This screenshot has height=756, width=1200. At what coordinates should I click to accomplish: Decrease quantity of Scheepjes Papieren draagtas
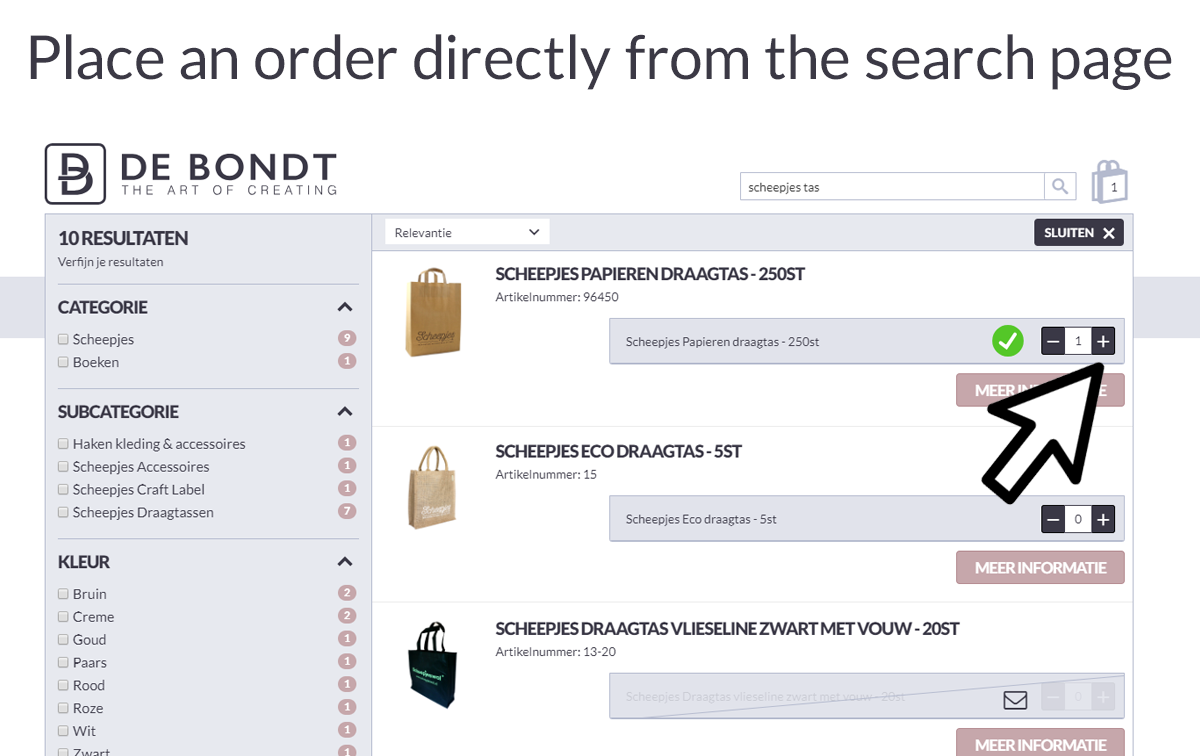[1053, 342]
